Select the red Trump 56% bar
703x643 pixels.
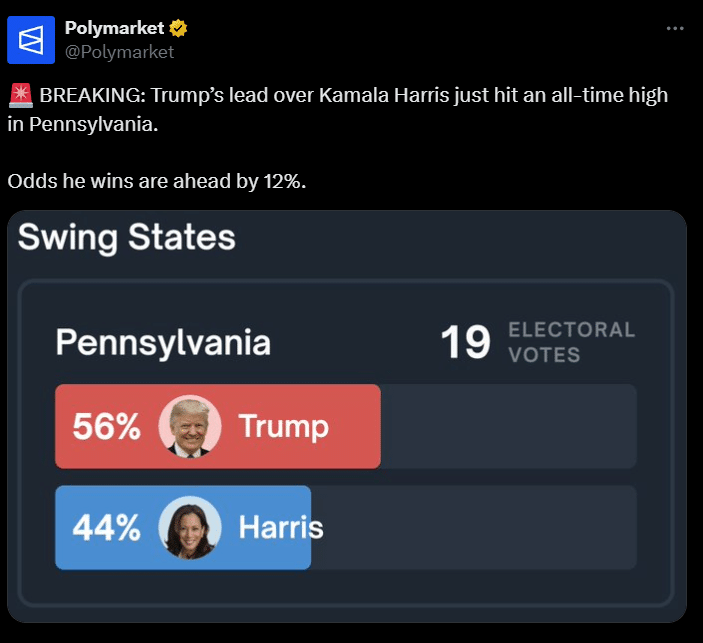point(218,426)
